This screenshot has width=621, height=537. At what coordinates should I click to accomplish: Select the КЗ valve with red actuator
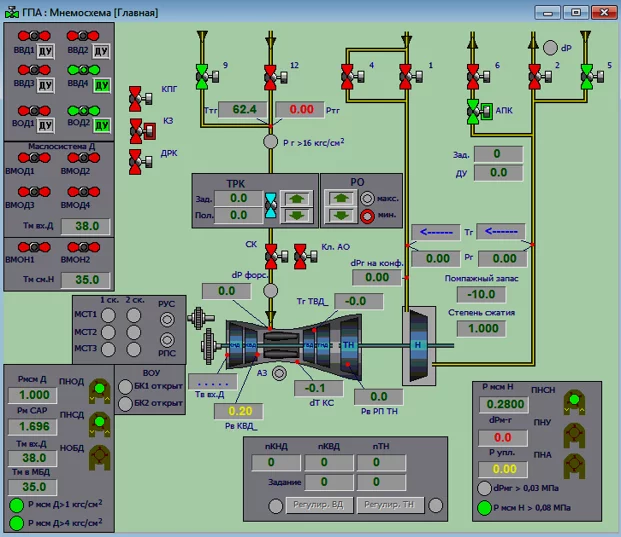pyautogui.click(x=141, y=131)
